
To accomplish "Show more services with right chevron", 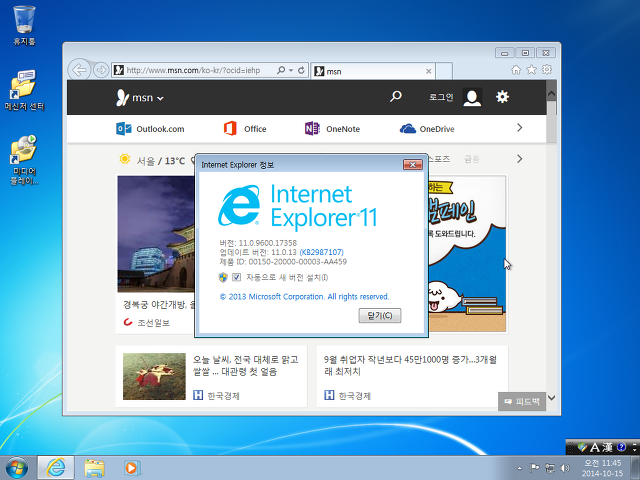I will pyautogui.click(x=520, y=128).
